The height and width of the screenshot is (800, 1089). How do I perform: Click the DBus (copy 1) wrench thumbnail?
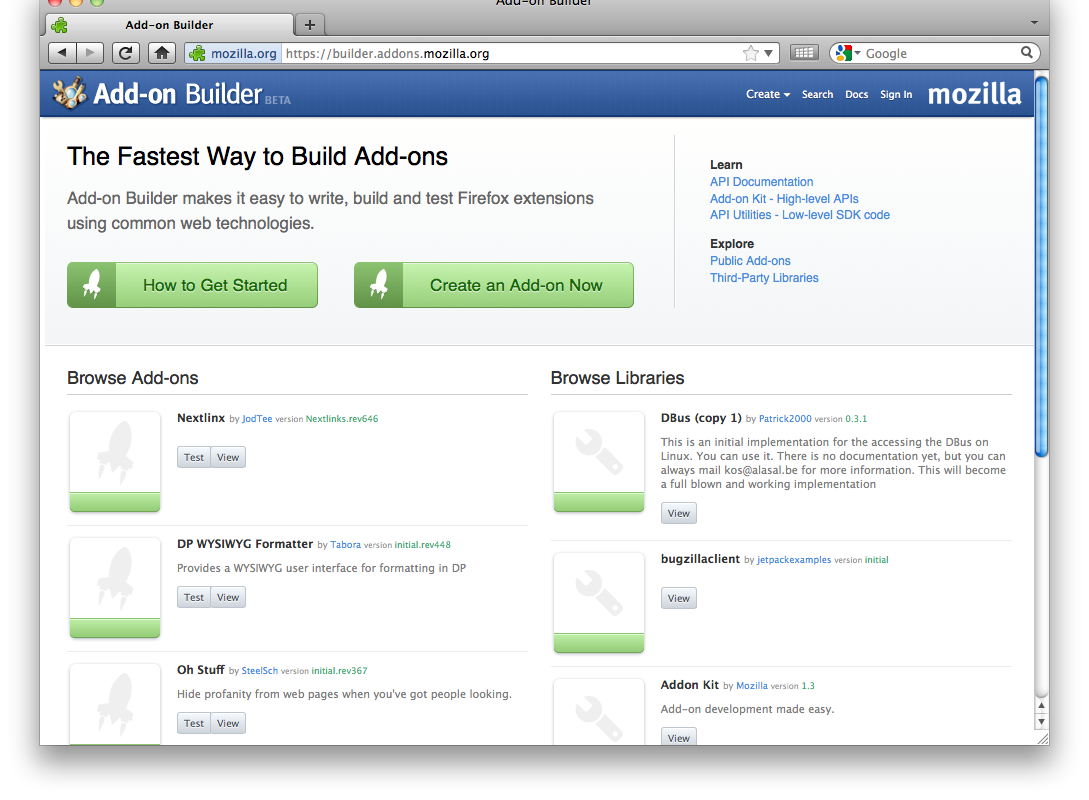point(599,462)
